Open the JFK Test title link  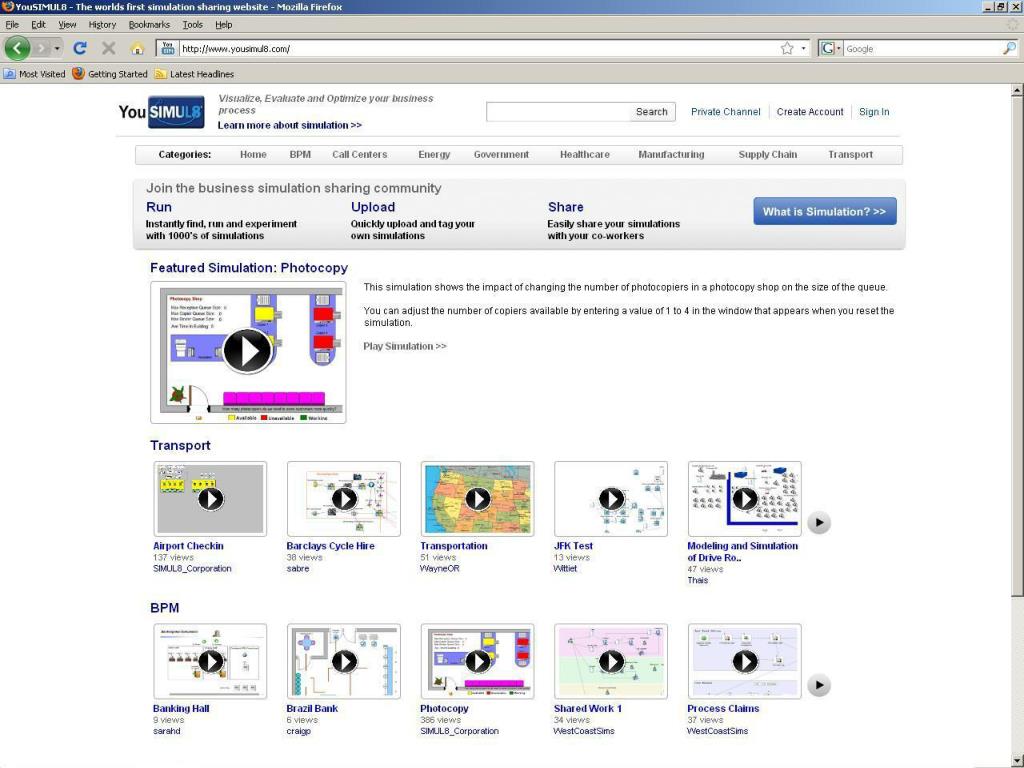(573, 546)
